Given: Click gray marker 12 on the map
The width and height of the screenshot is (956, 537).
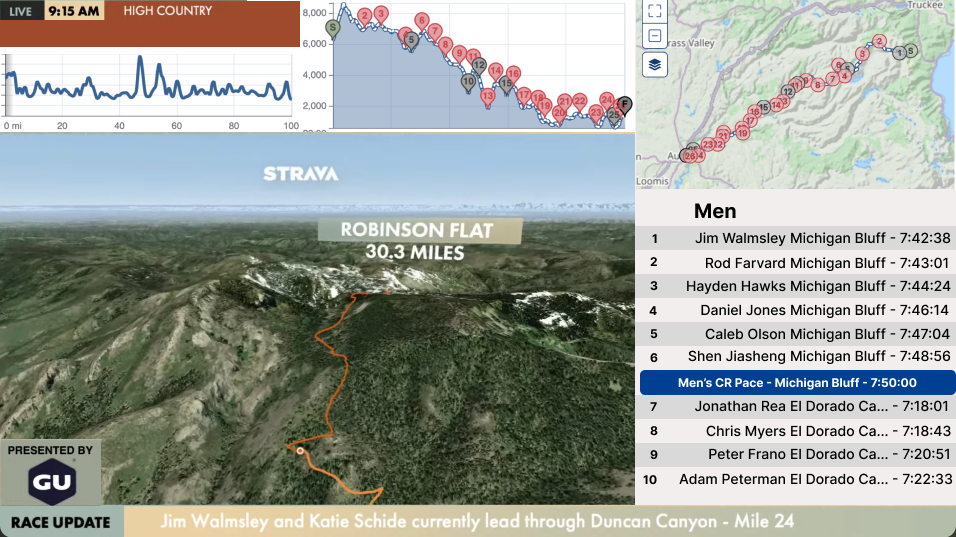Looking at the screenshot, I should click(x=788, y=92).
